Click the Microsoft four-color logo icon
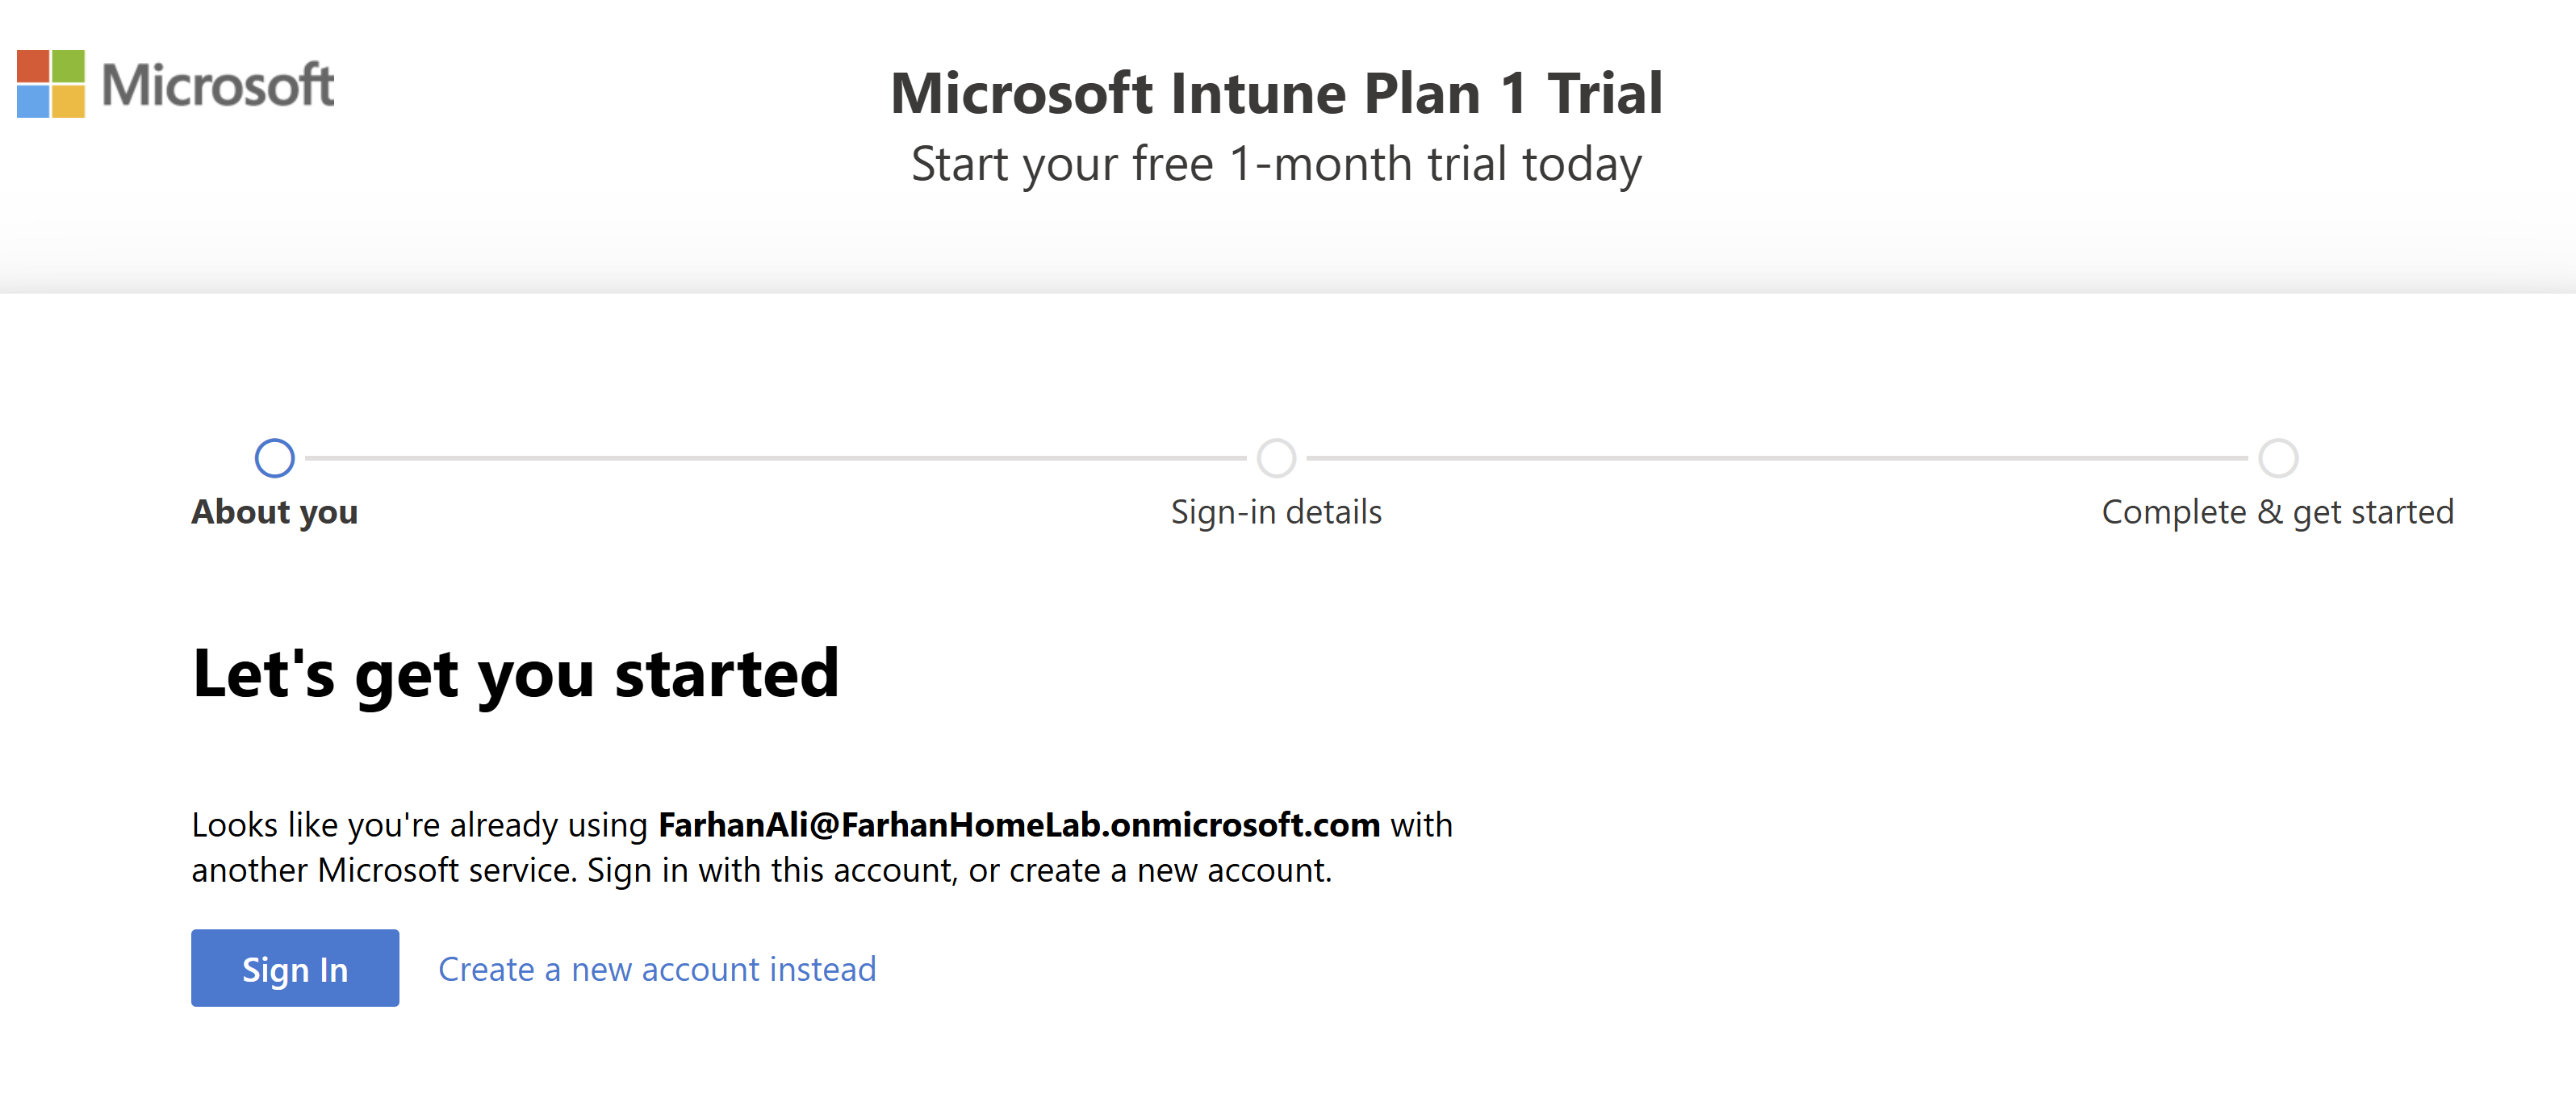This screenshot has width=2576, height=1106. [x=51, y=84]
